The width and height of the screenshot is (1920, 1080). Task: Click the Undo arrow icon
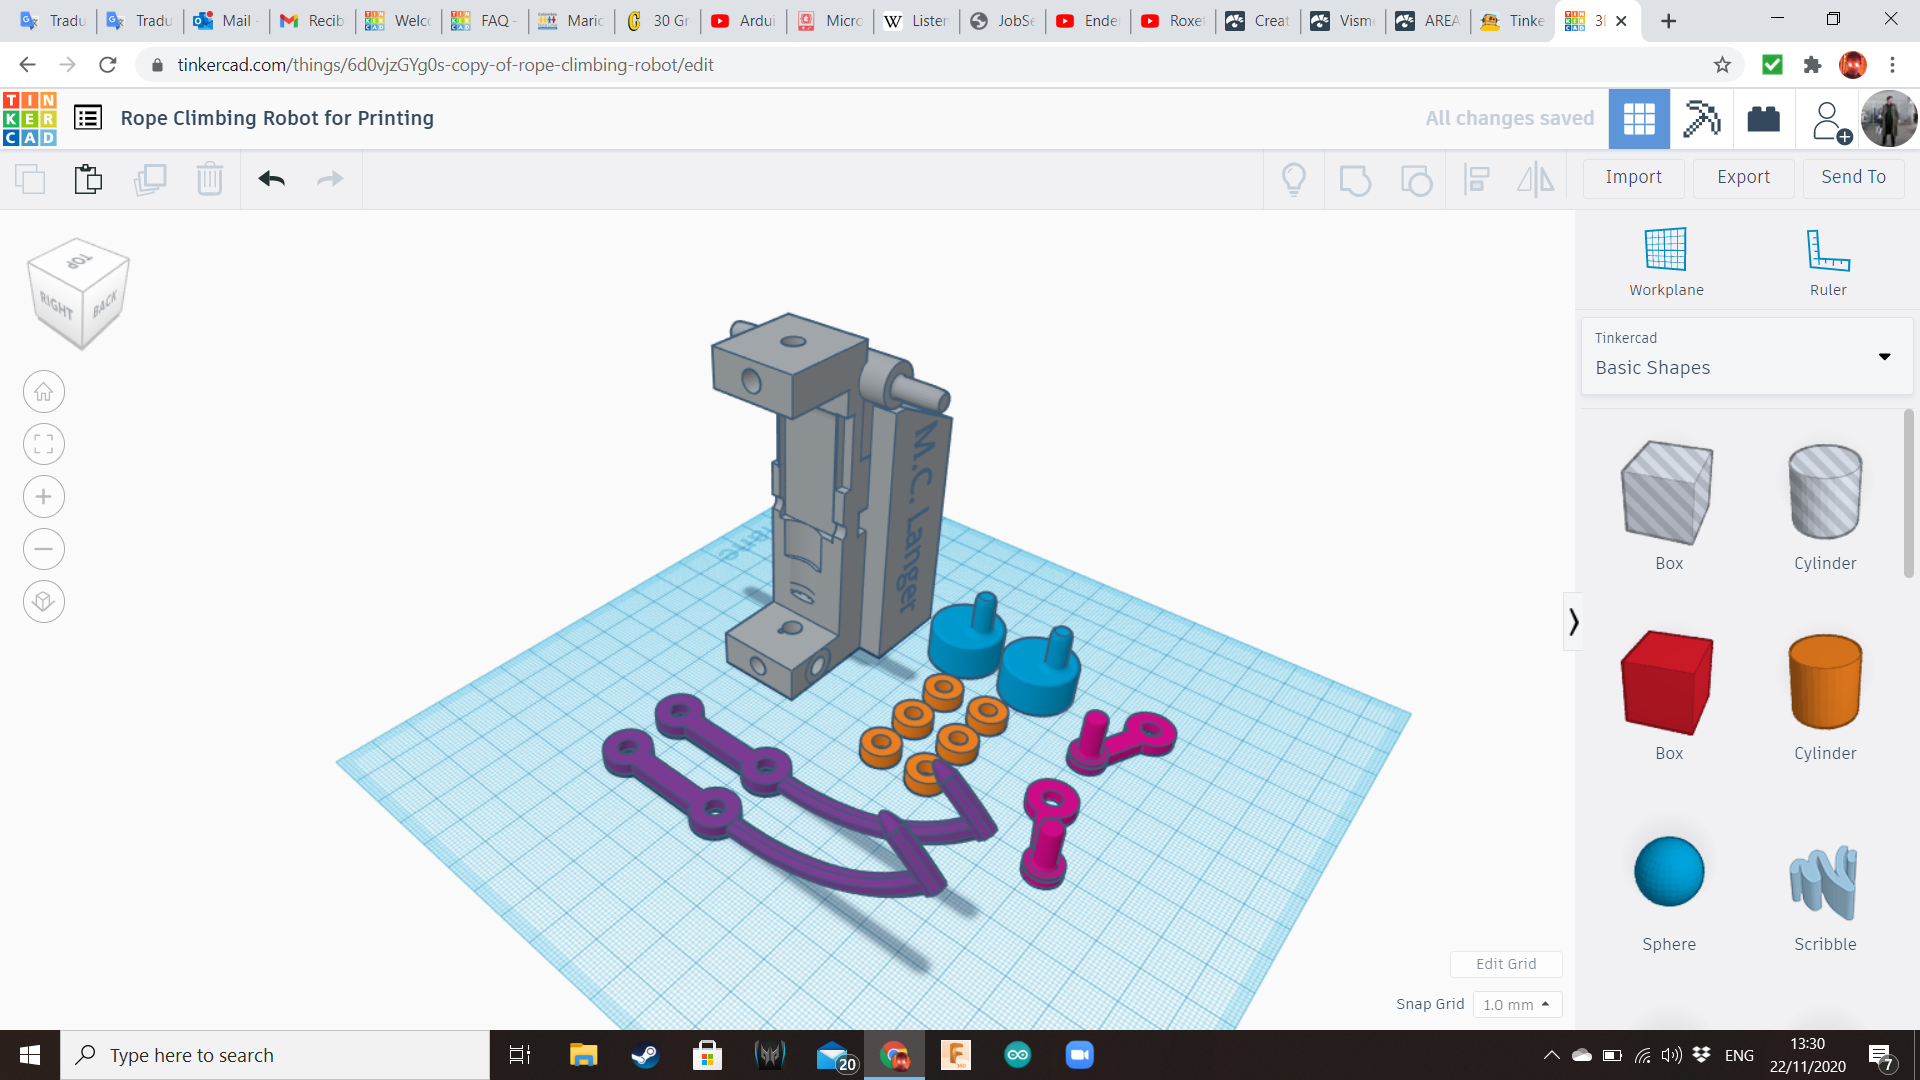pyautogui.click(x=270, y=179)
